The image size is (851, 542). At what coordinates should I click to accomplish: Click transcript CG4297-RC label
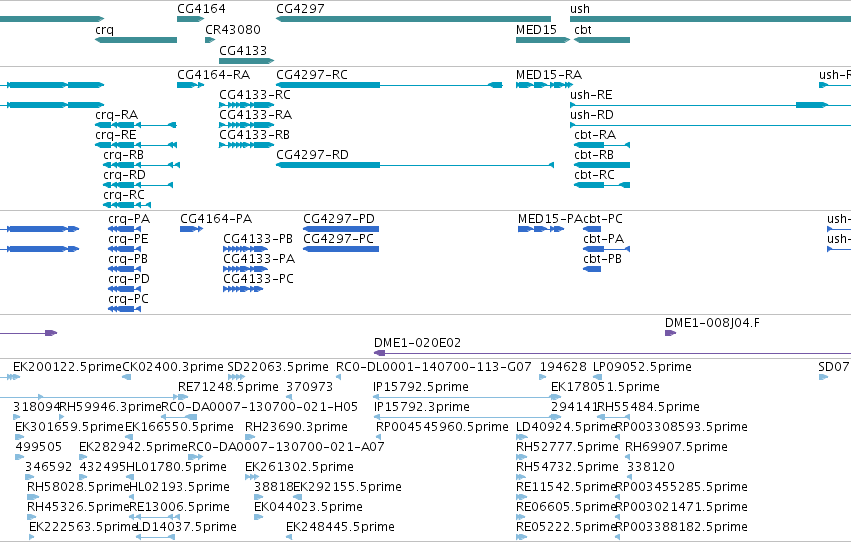click(312, 74)
